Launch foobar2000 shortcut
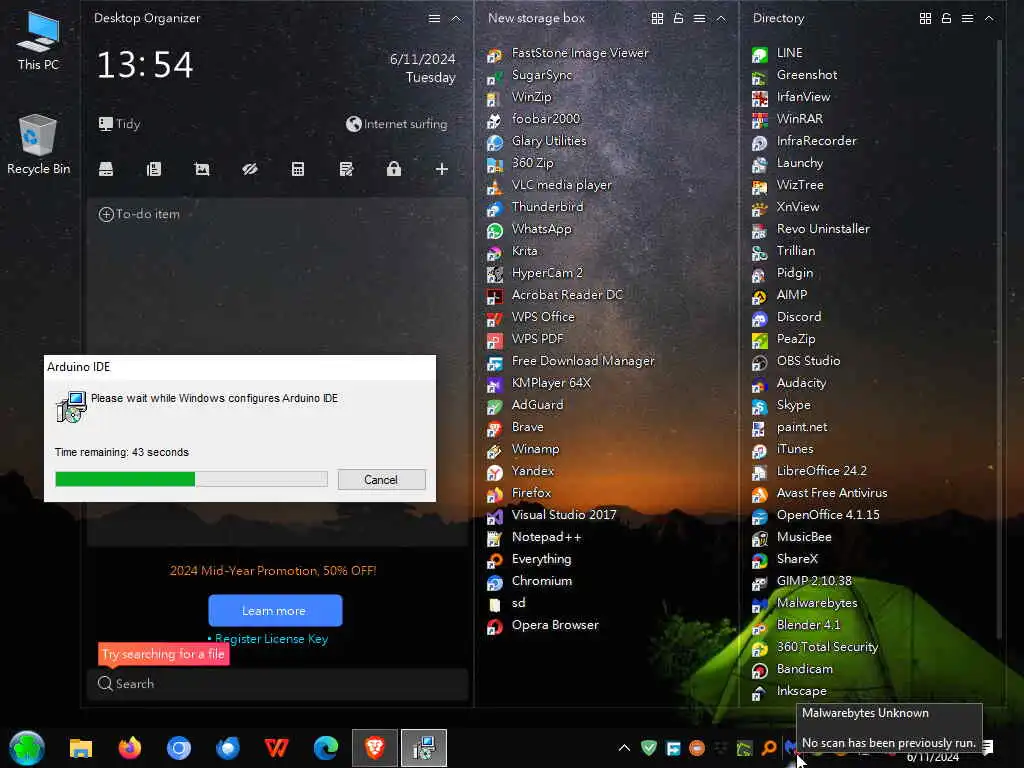 534,120
